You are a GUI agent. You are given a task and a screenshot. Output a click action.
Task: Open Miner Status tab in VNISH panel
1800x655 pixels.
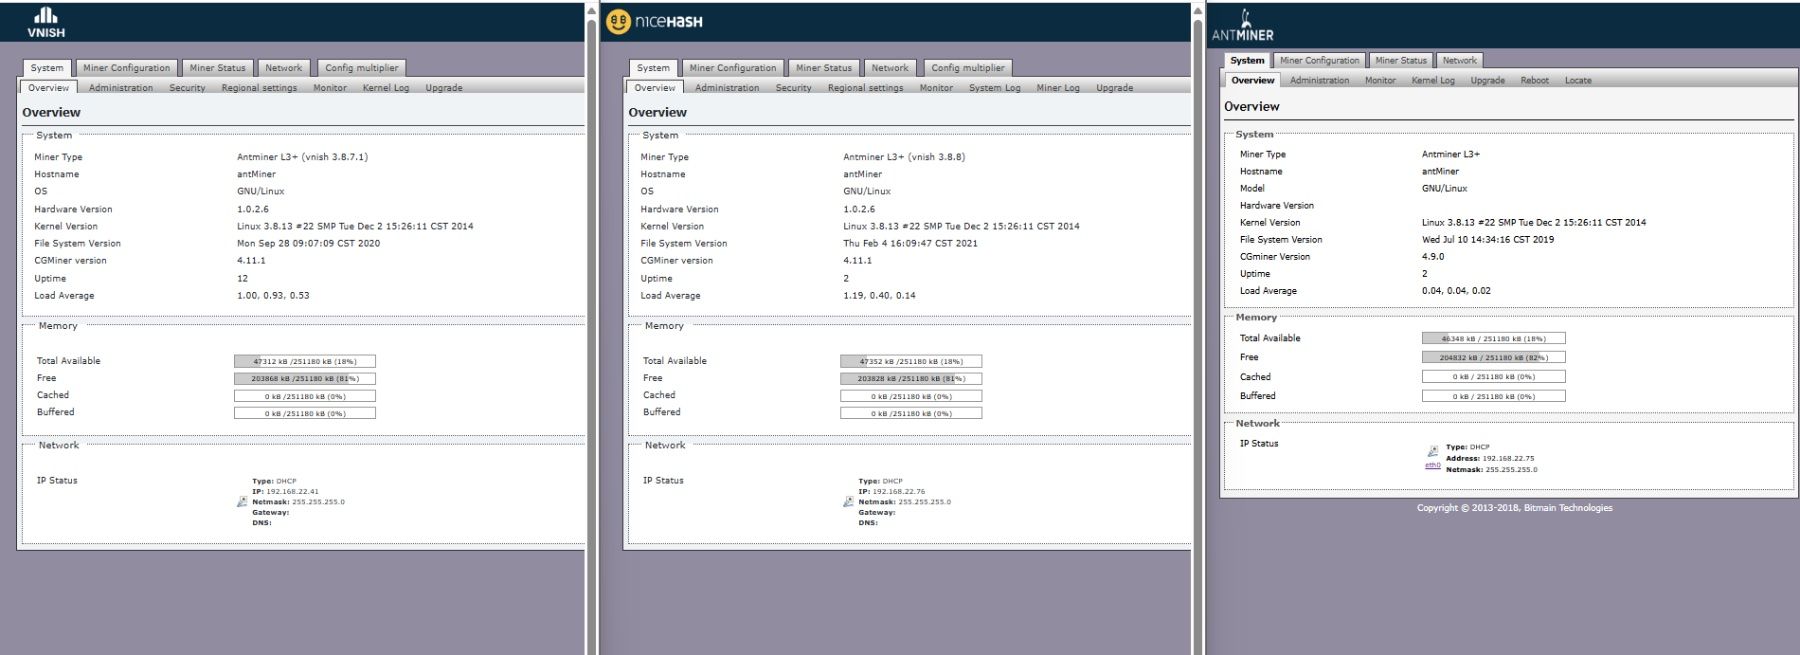point(218,68)
